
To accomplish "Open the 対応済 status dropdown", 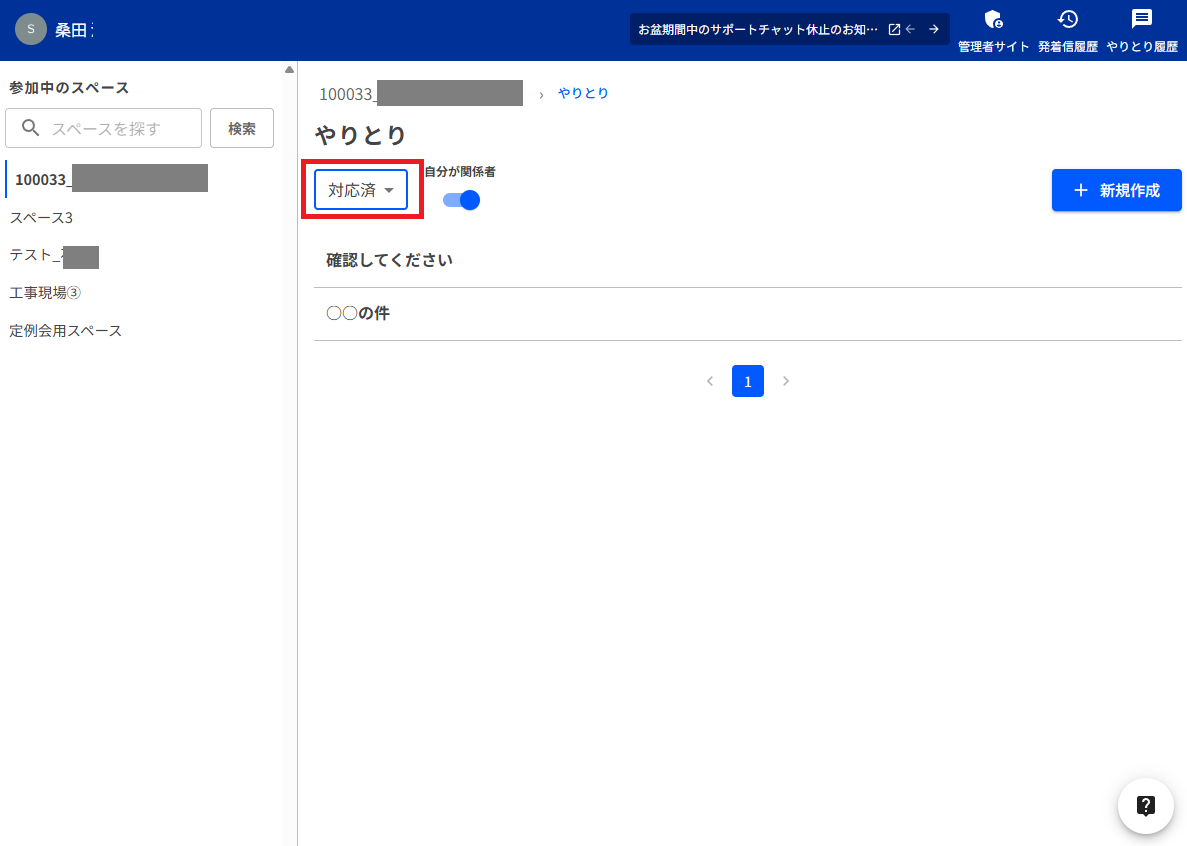I will pyautogui.click(x=360, y=189).
